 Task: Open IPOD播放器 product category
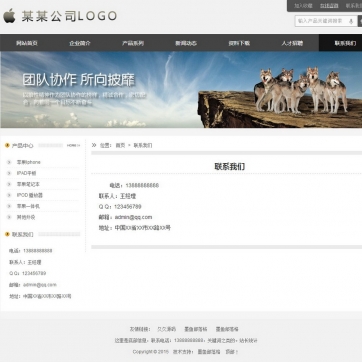click(x=30, y=195)
